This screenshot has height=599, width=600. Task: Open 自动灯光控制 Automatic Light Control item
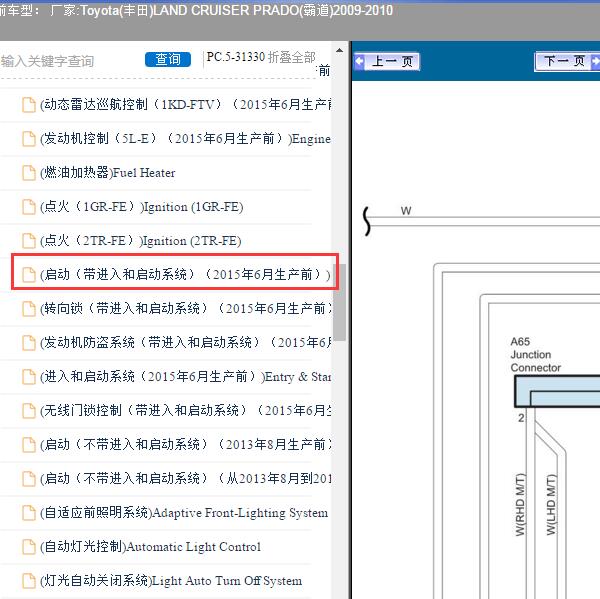point(150,547)
